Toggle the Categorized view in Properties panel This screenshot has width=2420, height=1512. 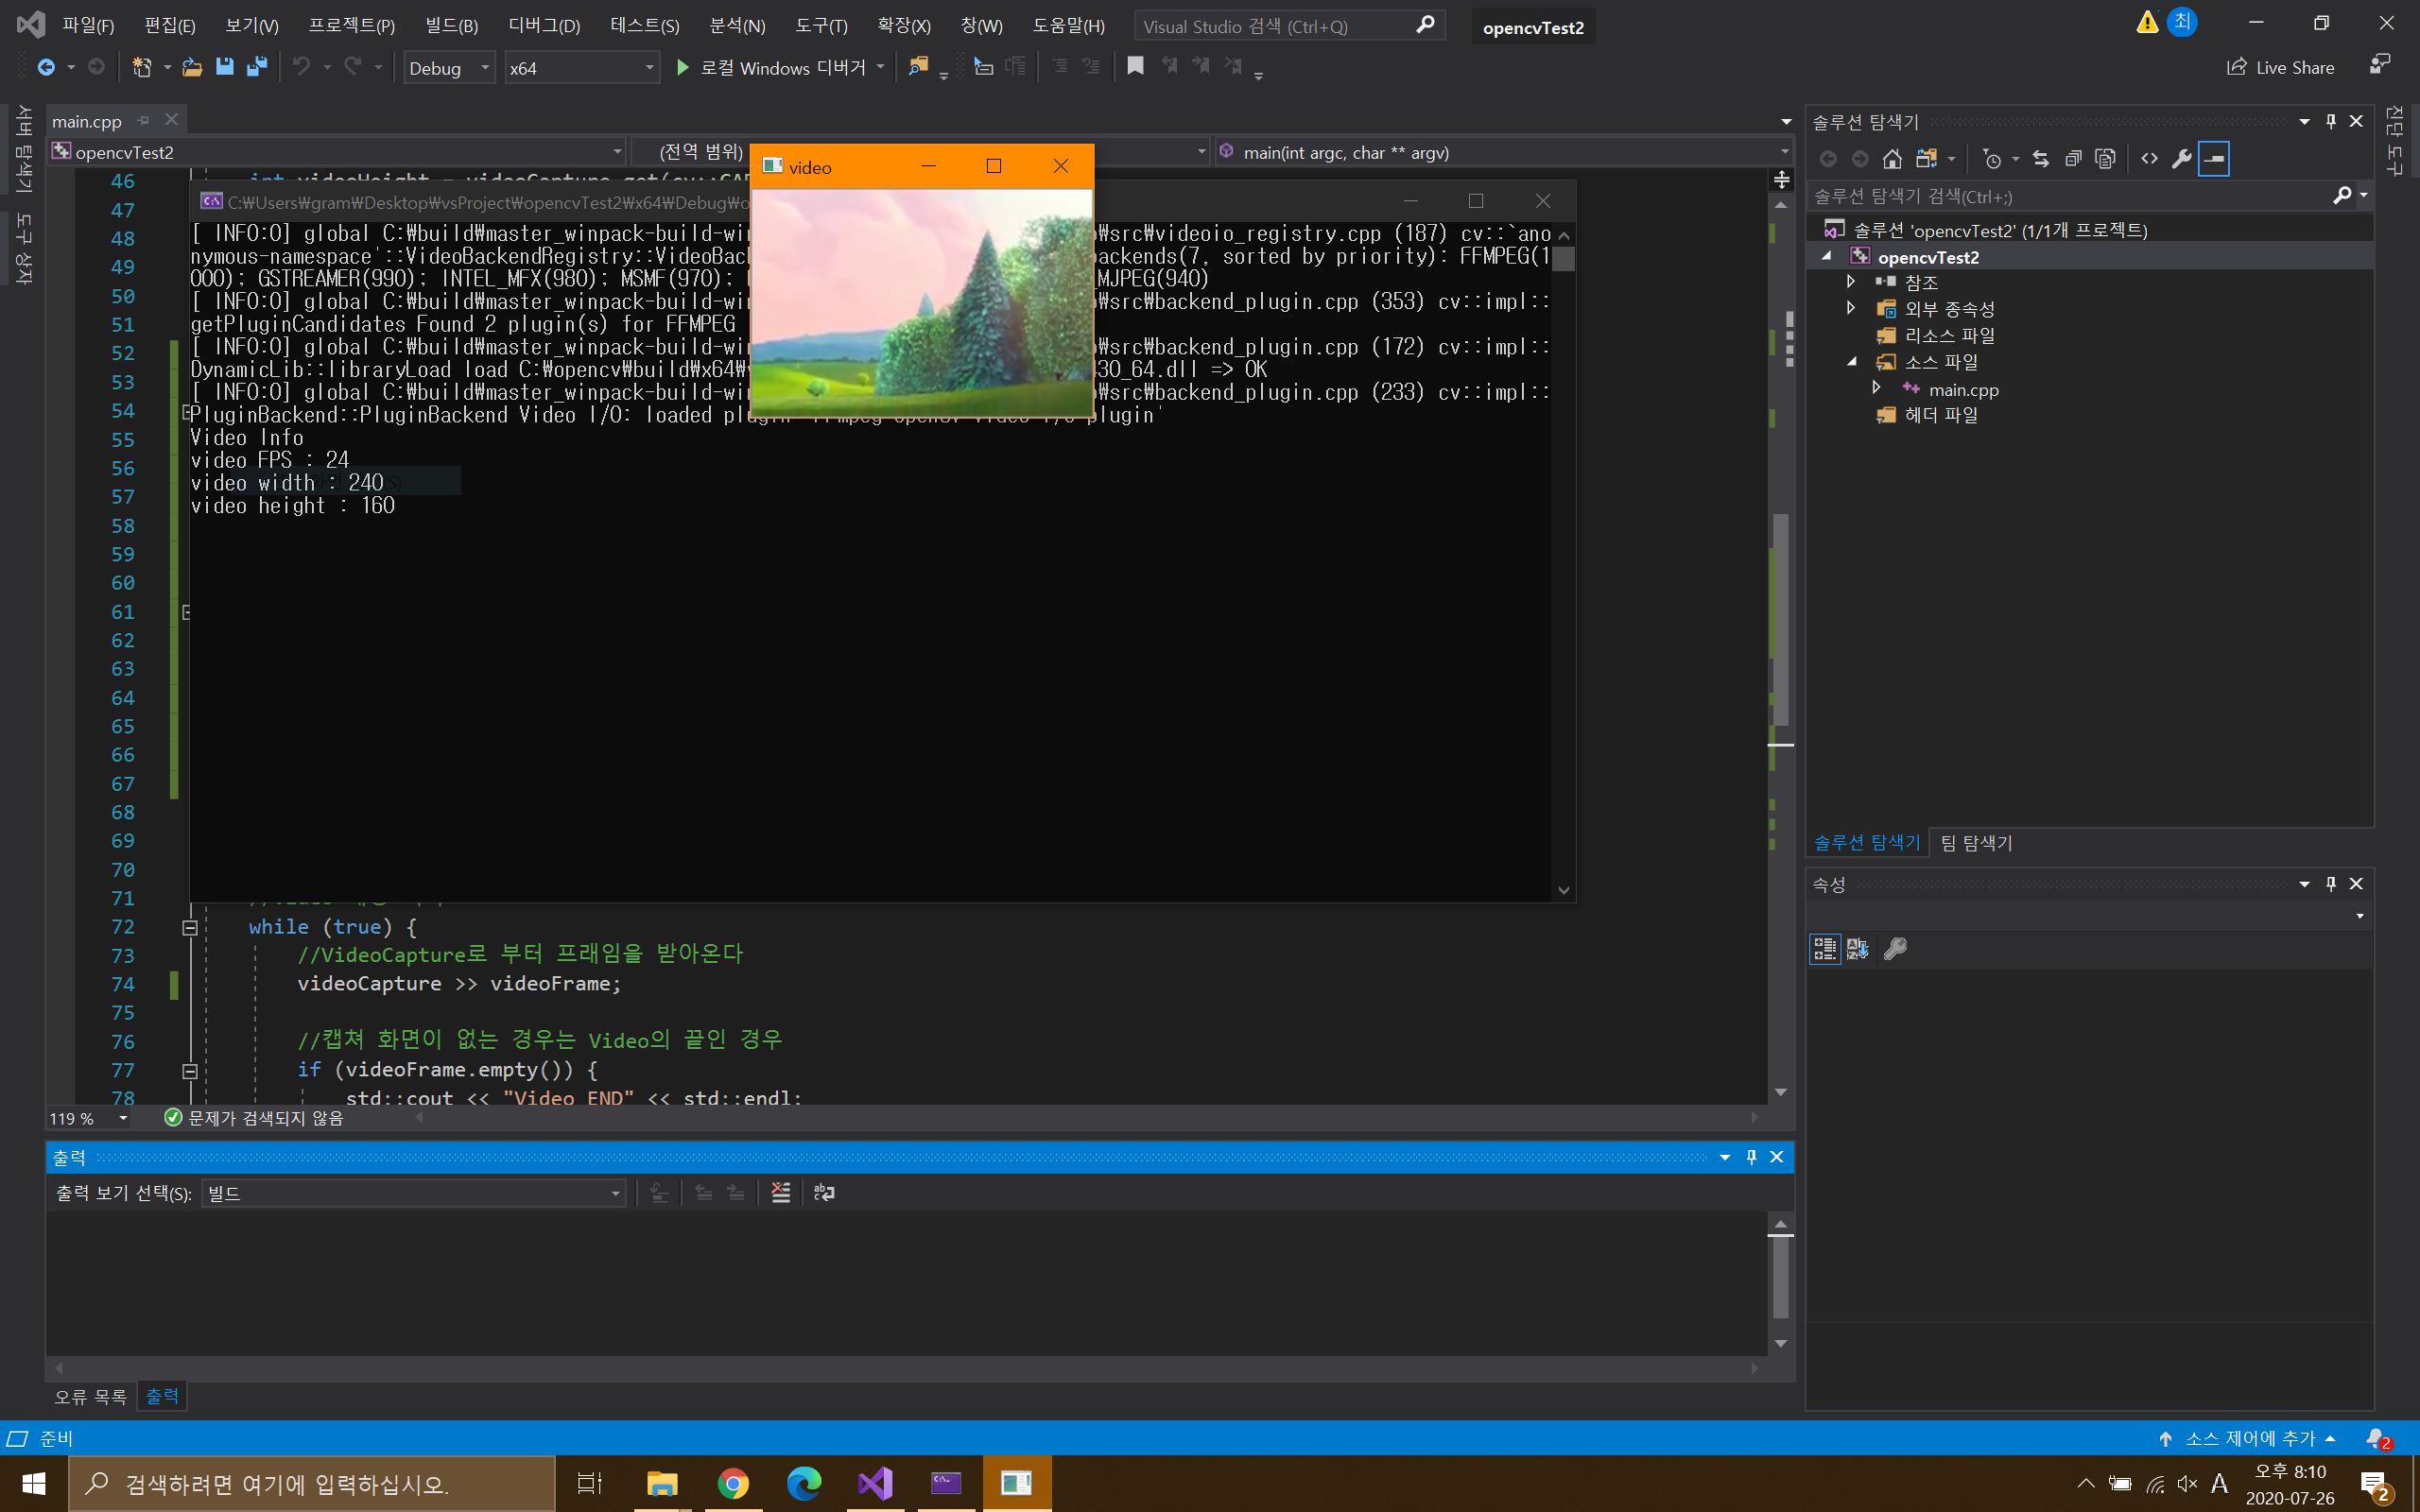(1824, 948)
